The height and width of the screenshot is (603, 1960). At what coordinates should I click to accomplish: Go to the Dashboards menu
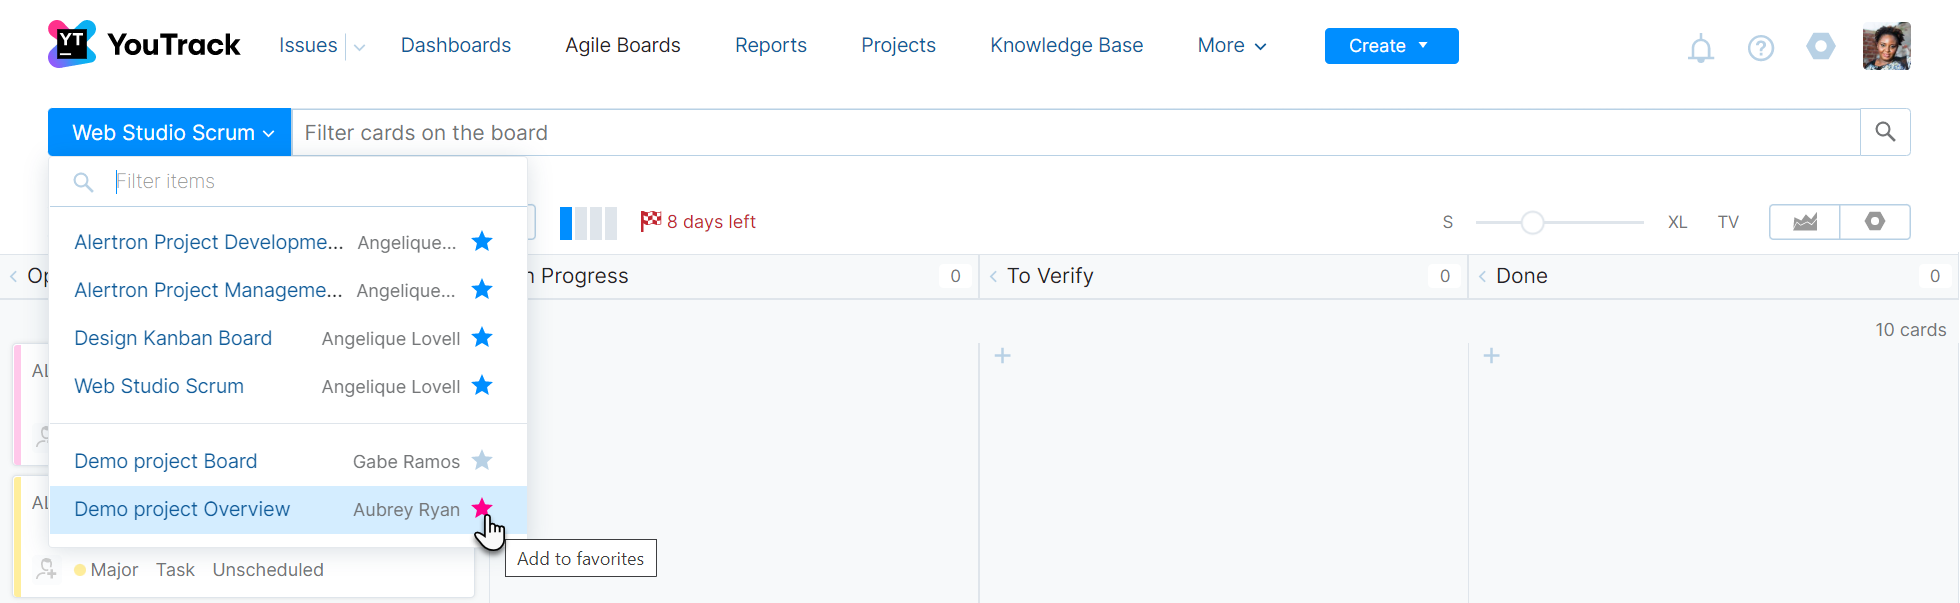pyautogui.click(x=456, y=46)
